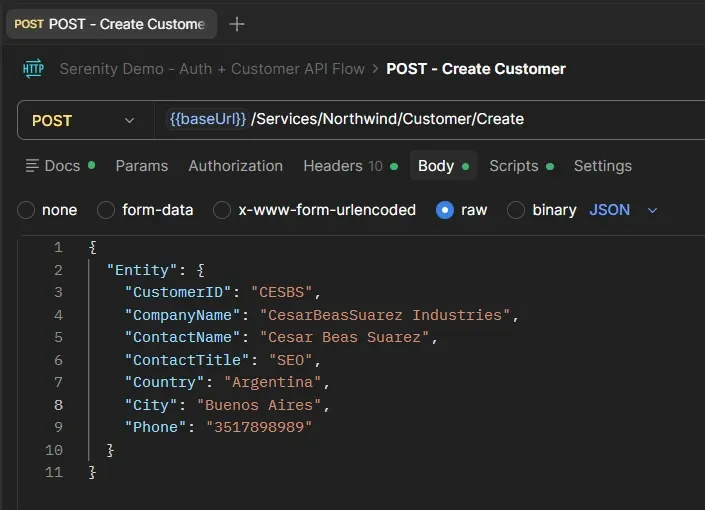Image resolution: width=705 pixels, height=510 pixels.
Task: Select the Body tab
Action: [x=443, y=166]
